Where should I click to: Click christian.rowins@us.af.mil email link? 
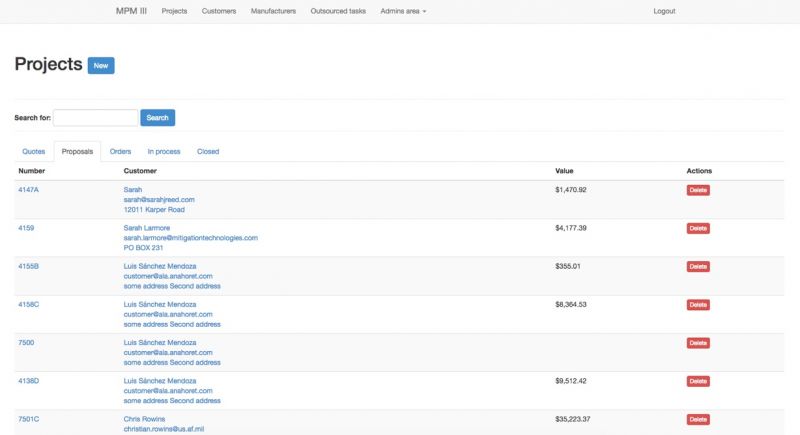coord(164,429)
